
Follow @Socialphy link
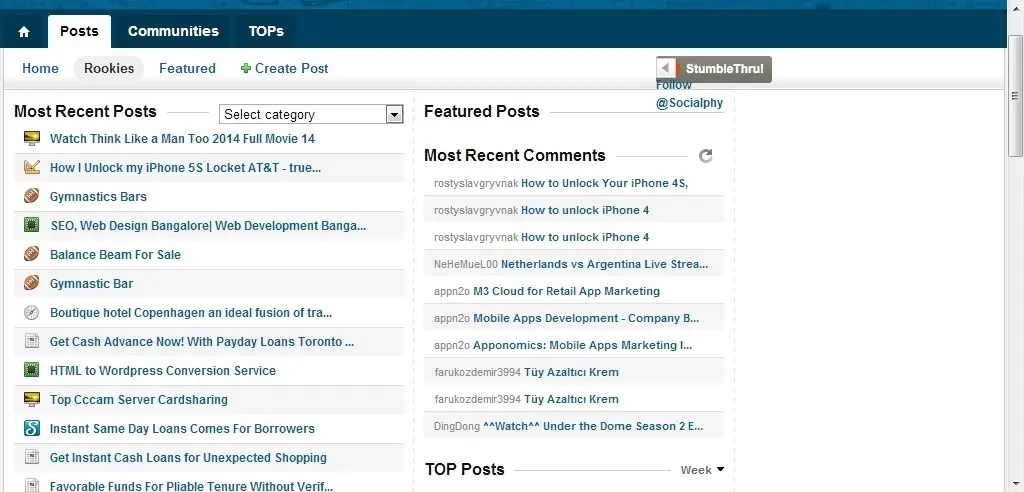click(690, 94)
